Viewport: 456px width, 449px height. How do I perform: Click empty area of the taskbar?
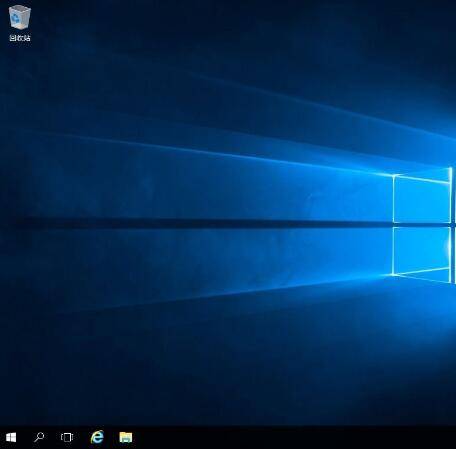293,437
